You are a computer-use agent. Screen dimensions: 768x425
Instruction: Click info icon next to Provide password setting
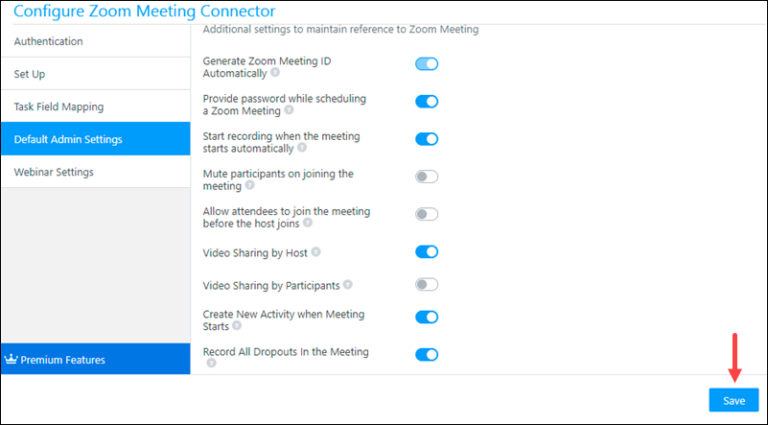(x=289, y=111)
